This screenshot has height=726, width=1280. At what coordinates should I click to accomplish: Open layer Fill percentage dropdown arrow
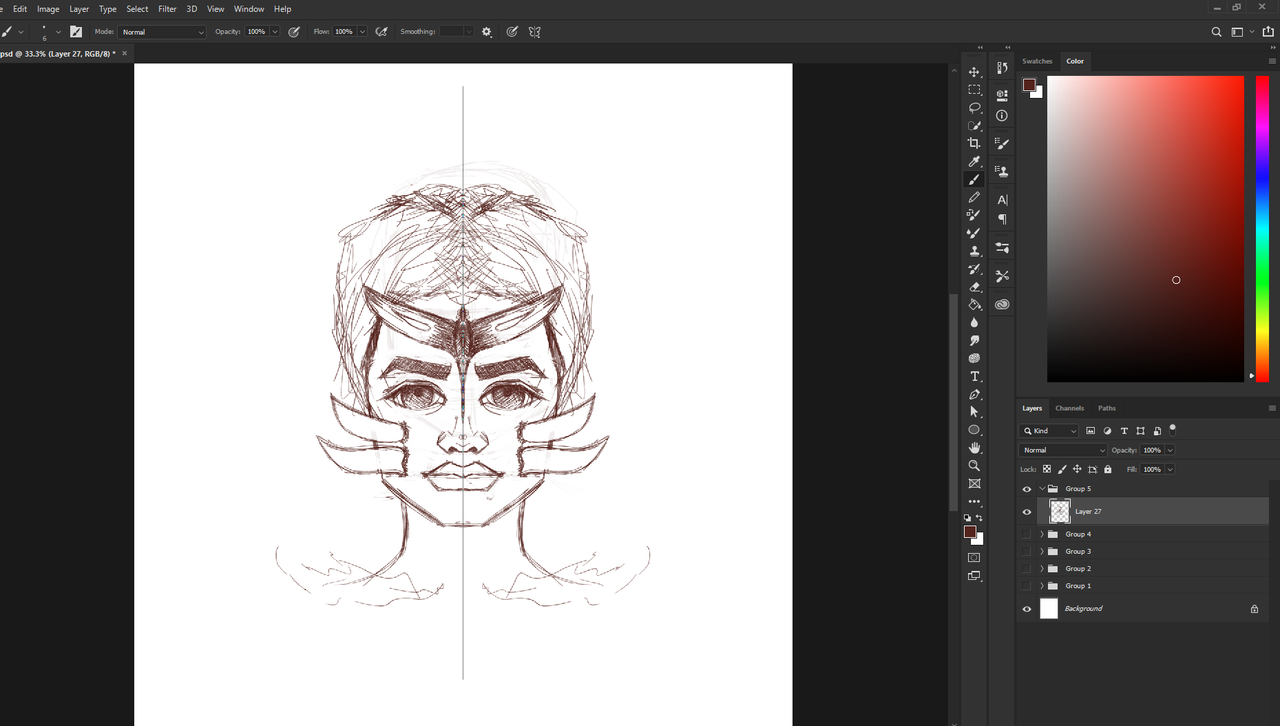pyautogui.click(x=1169, y=469)
